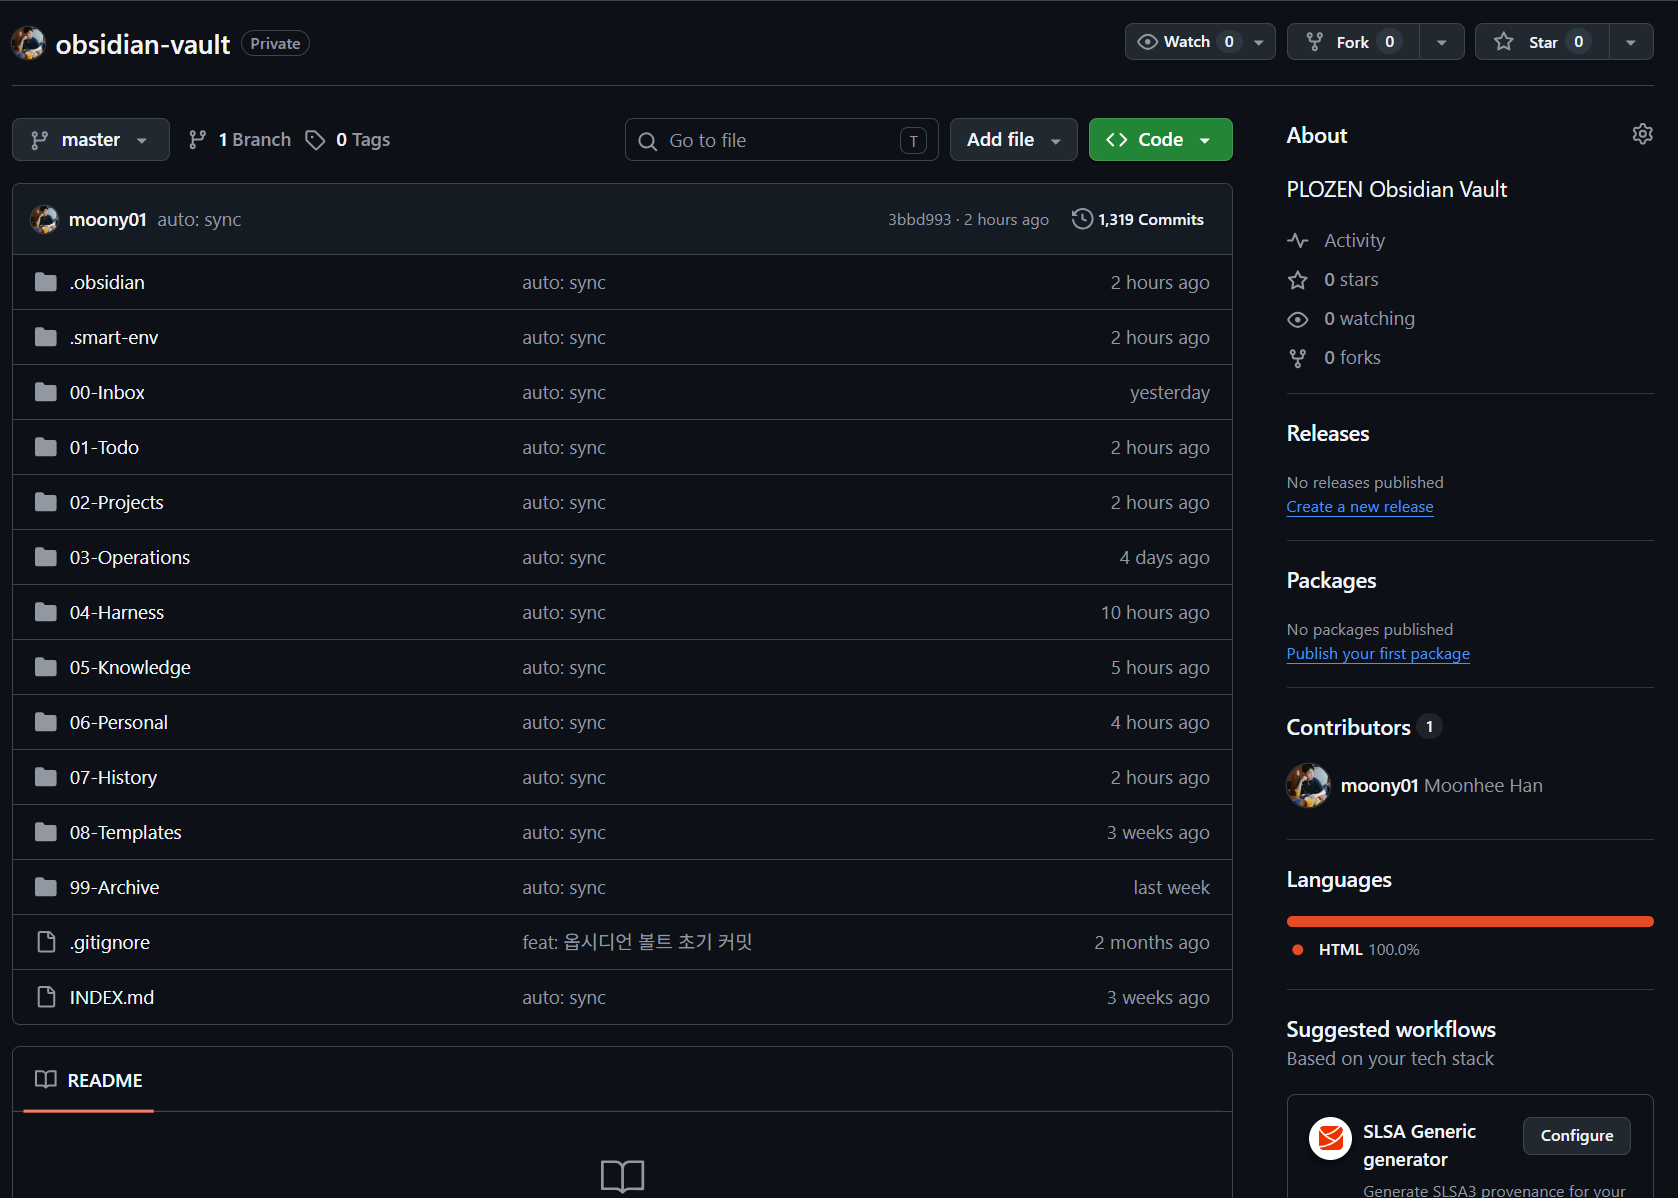
Task: Focus the Go to file search field
Action: [782, 140]
